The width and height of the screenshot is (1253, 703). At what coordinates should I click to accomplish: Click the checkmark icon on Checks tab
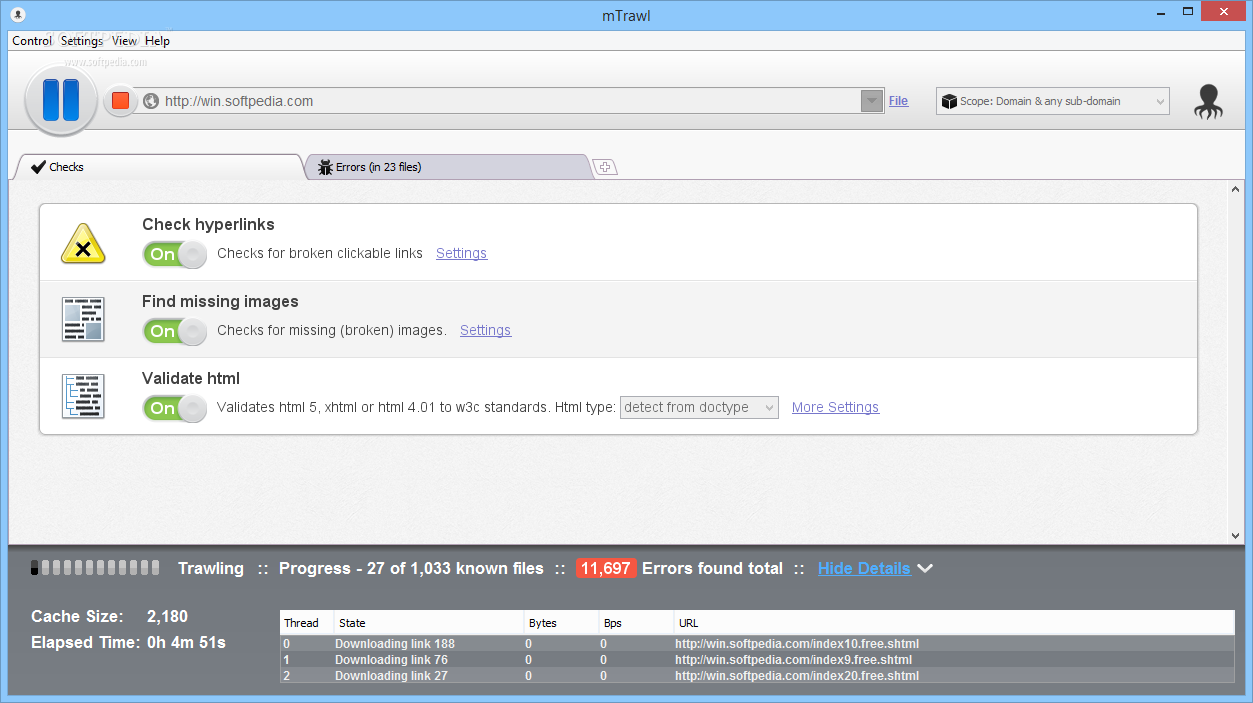point(39,167)
